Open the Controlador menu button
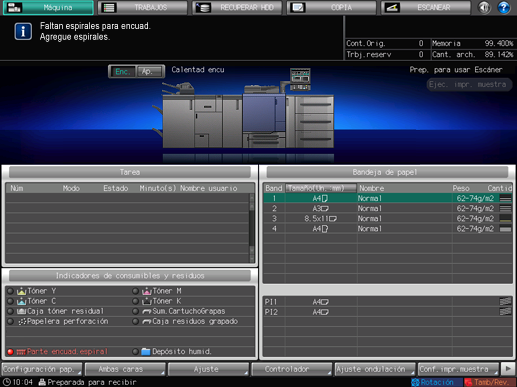The height and width of the screenshot is (387, 517). [292, 369]
